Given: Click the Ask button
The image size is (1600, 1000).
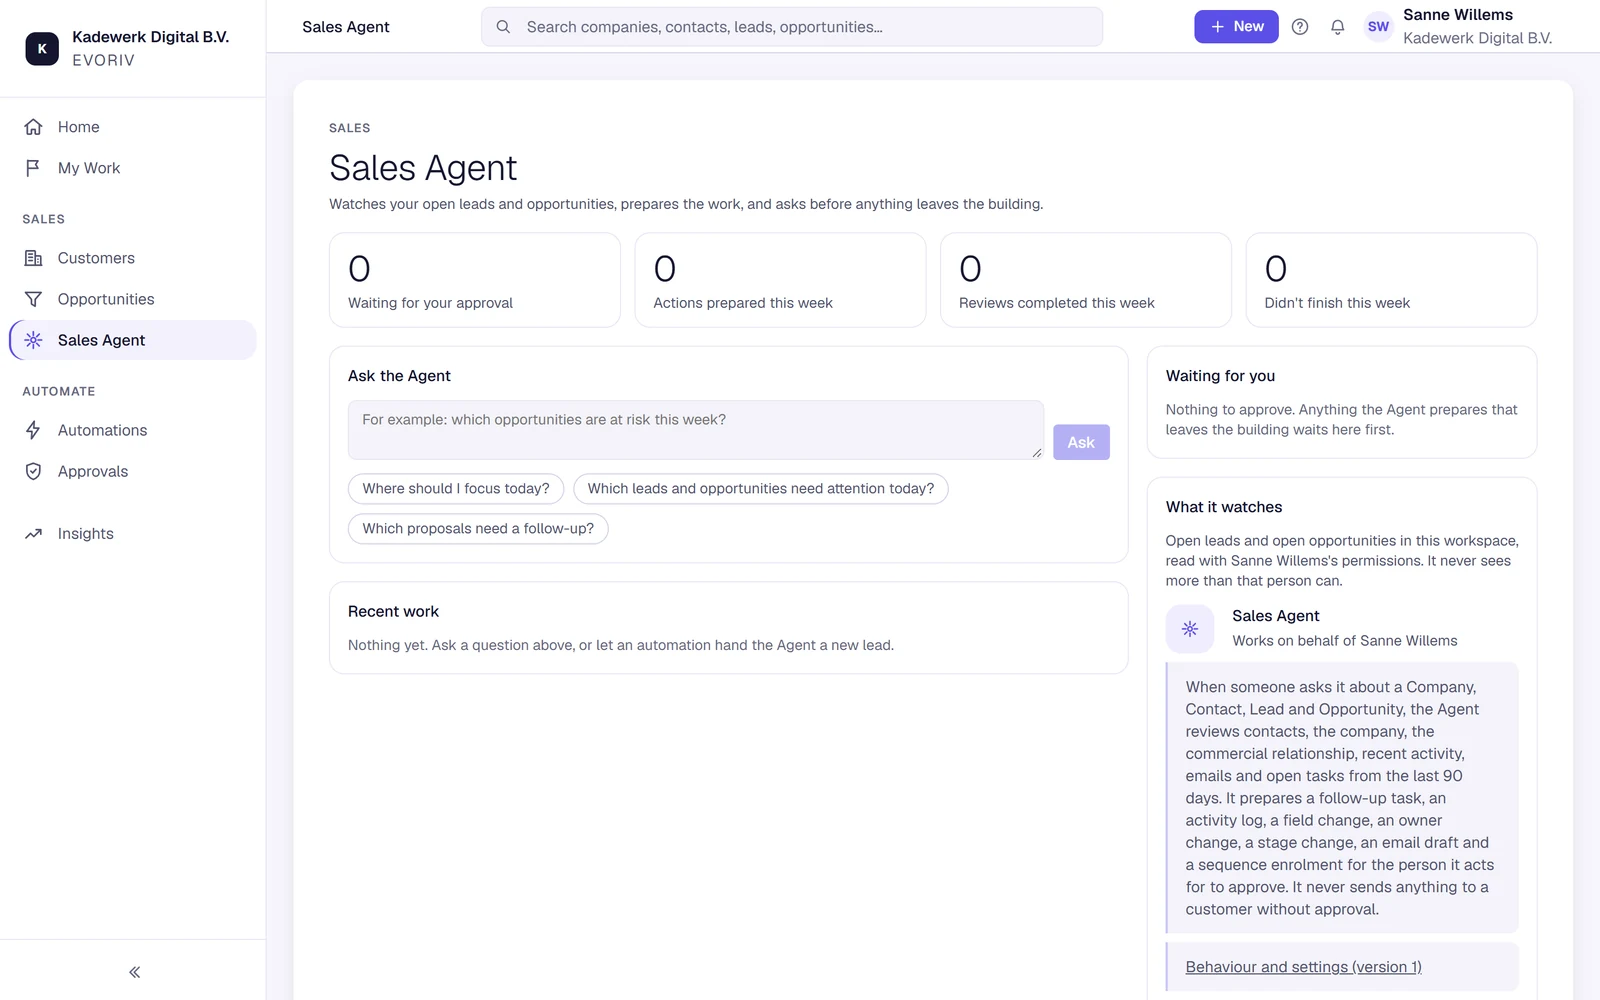Looking at the screenshot, I should tap(1081, 442).
